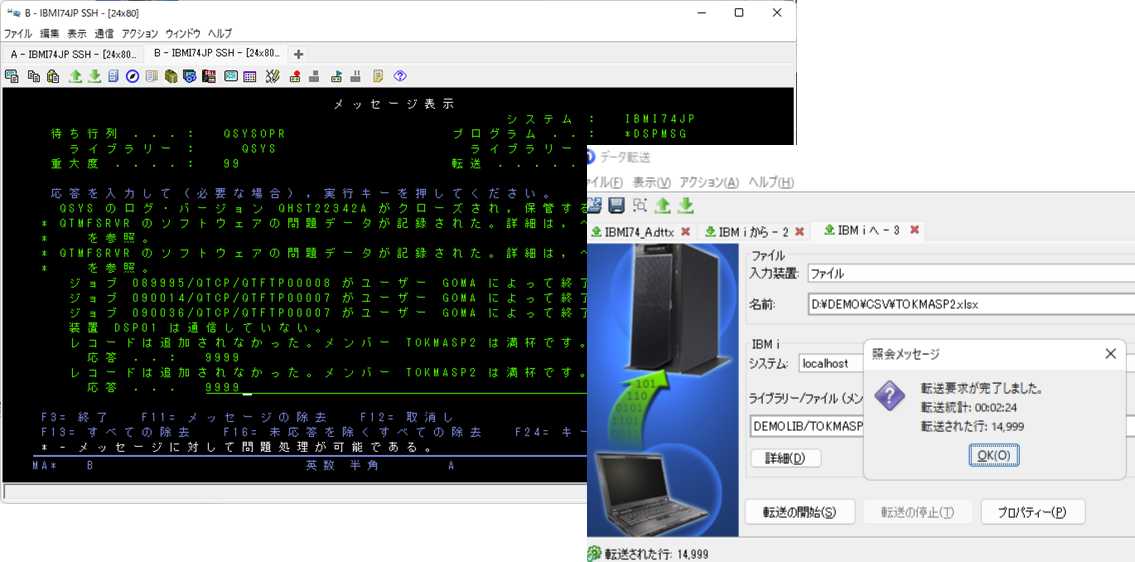Click the play macro green arrow icon
The image size is (1135, 562).
pos(337,76)
